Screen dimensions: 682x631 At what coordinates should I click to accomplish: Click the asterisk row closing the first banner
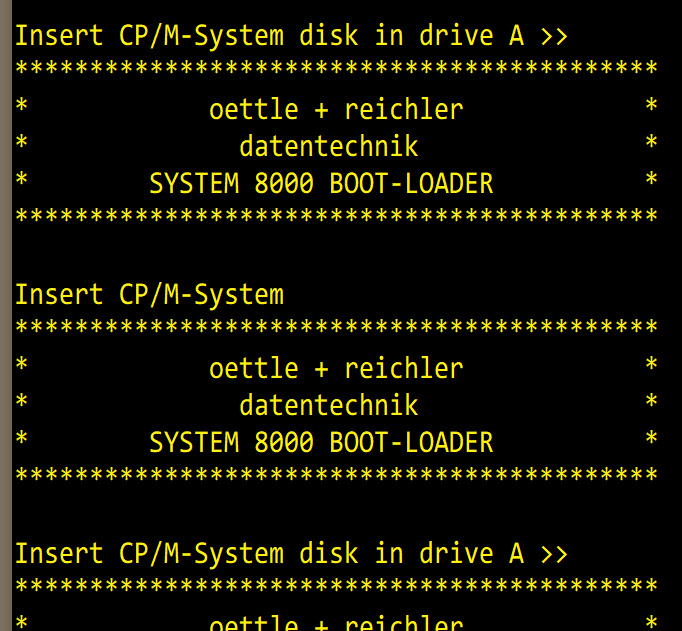[336, 217]
